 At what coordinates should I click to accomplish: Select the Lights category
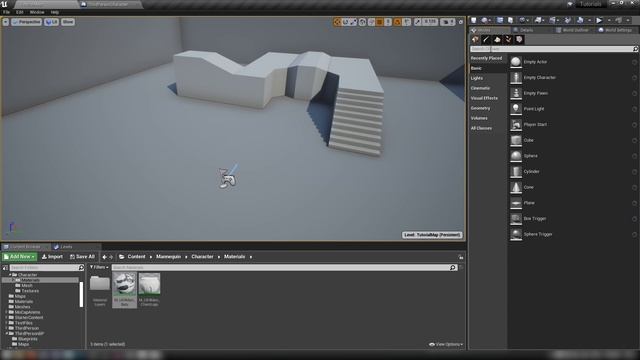click(x=477, y=78)
